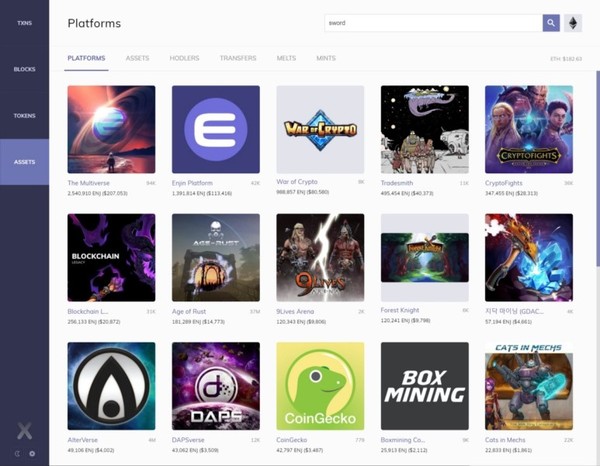Click 'Boxmining Co...' name link
The width and height of the screenshot is (600, 466).
[403, 440]
